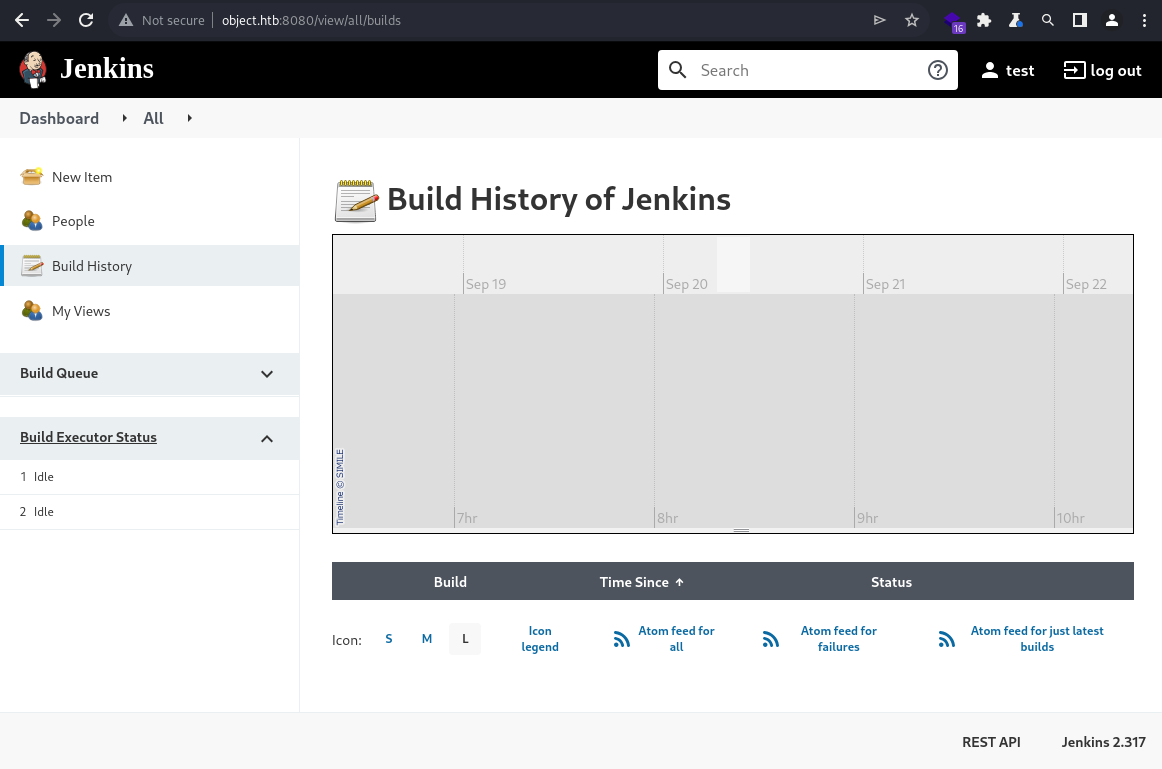The height and width of the screenshot is (769, 1162).
Task: Click the 8hr timeline label
Action: 668,518
